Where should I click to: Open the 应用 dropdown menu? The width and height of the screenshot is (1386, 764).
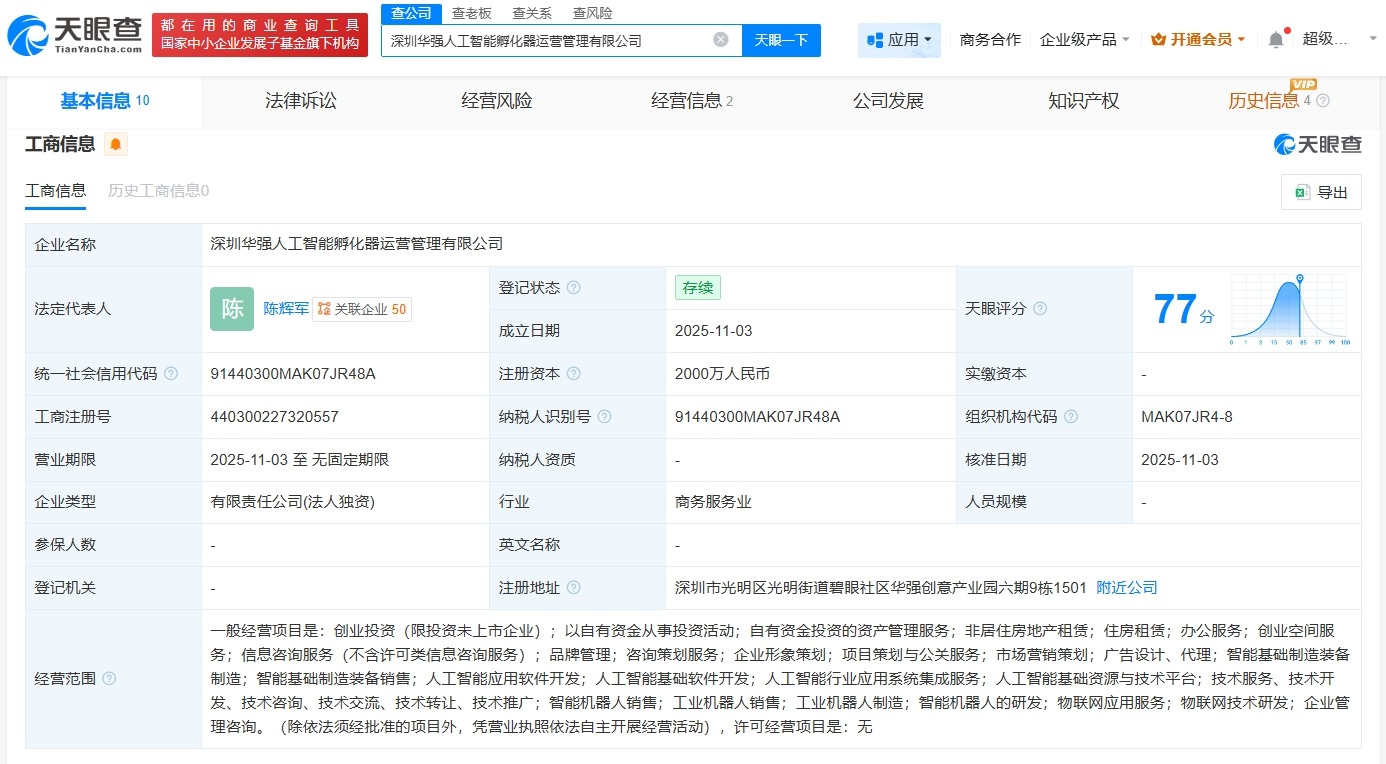coord(899,38)
